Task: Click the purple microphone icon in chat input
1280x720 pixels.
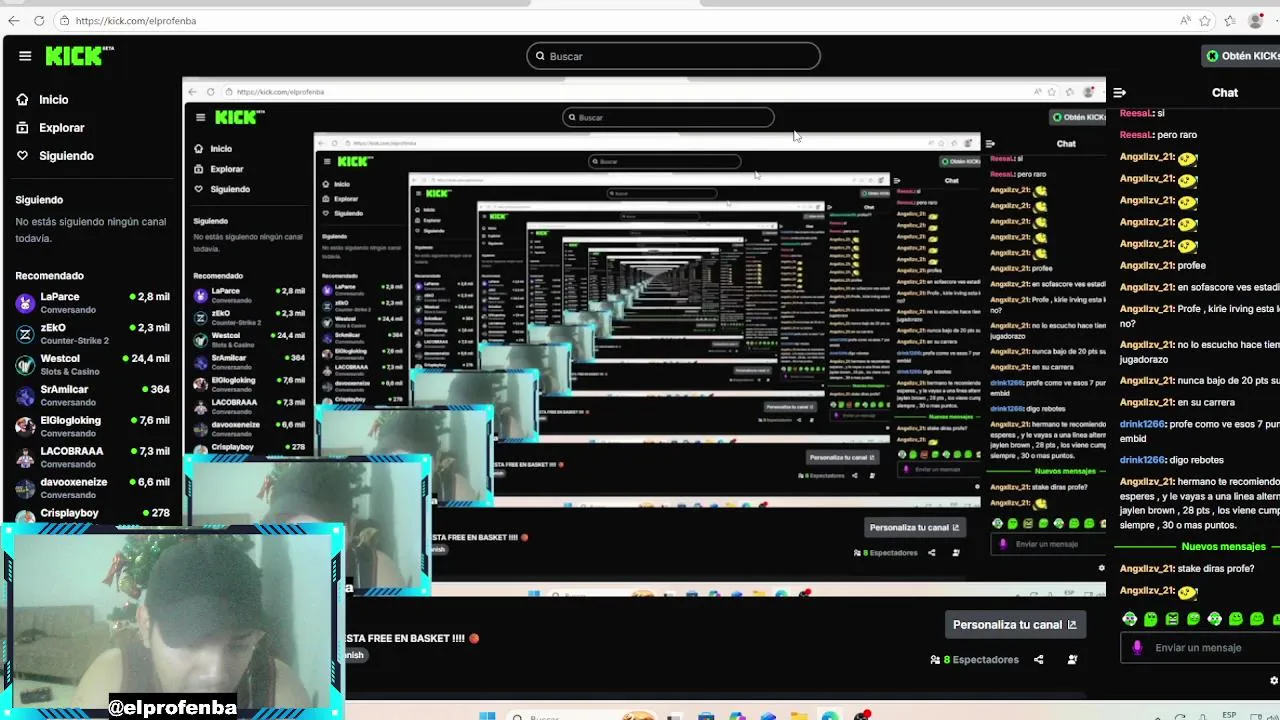Action: tap(1137, 647)
